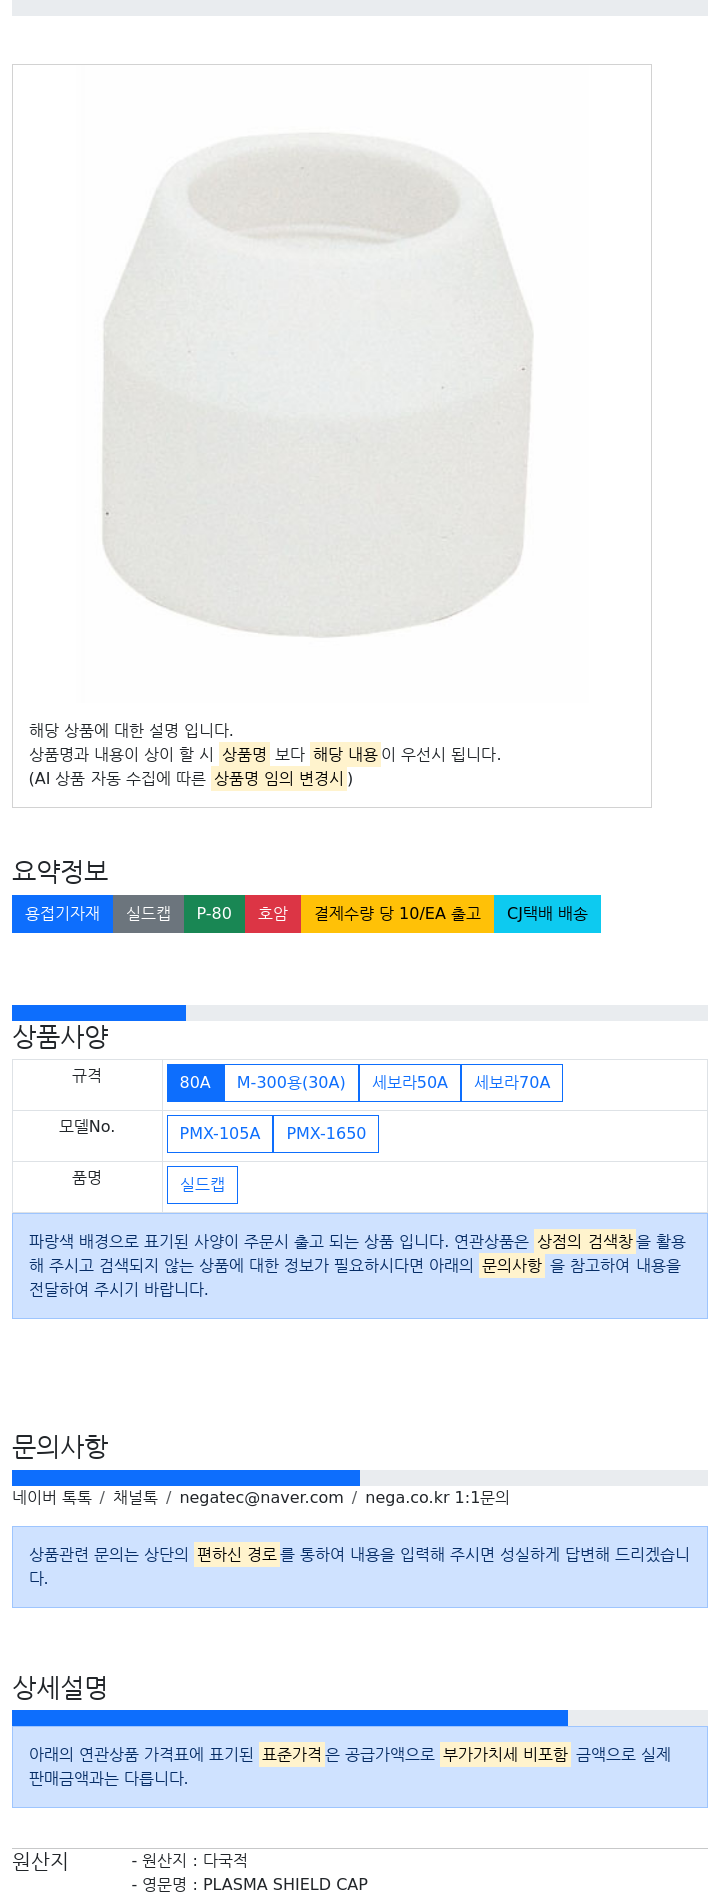Screen dimensions: 720x1897
Task: Click the CJ택배 배송 cyan badge
Action: click(547, 914)
